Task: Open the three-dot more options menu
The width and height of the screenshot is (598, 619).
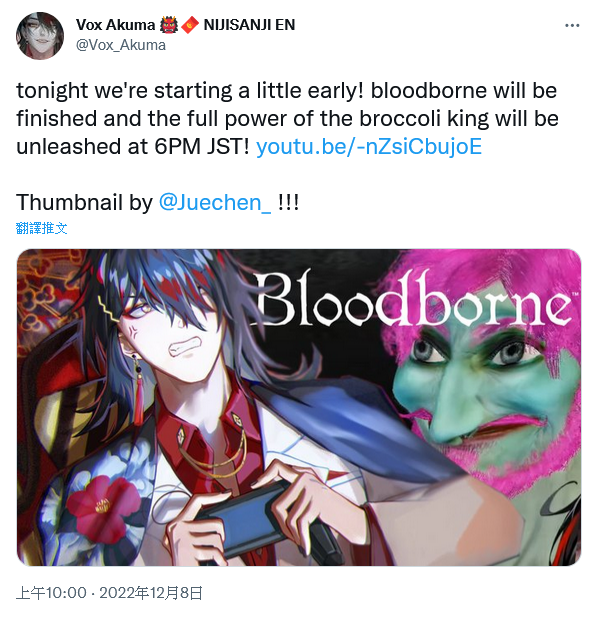Action: point(572,26)
